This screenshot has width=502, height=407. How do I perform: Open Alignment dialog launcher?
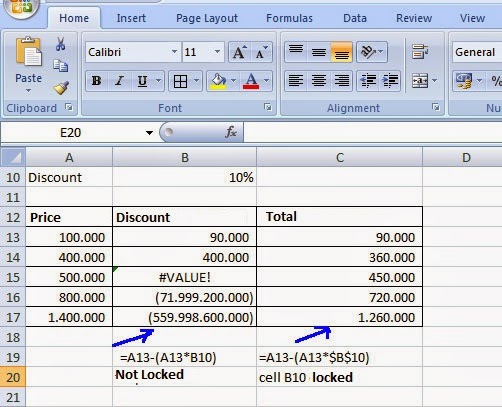[435, 107]
